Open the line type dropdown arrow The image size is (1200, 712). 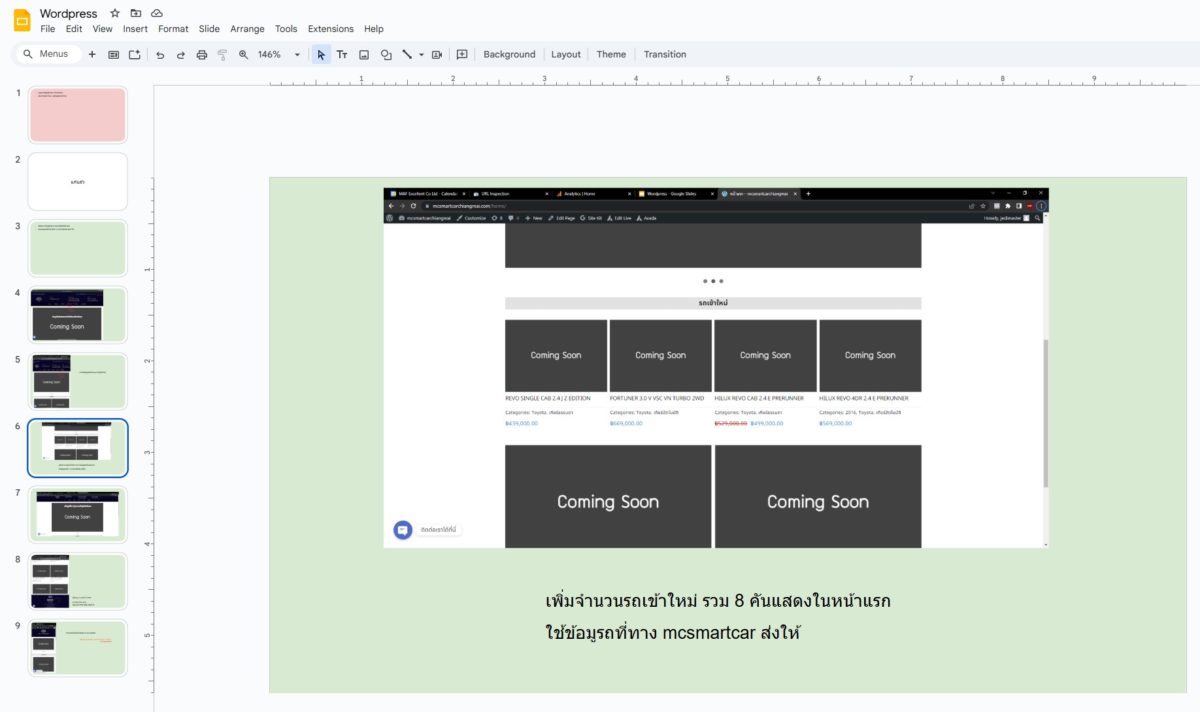[x=421, y=55]
